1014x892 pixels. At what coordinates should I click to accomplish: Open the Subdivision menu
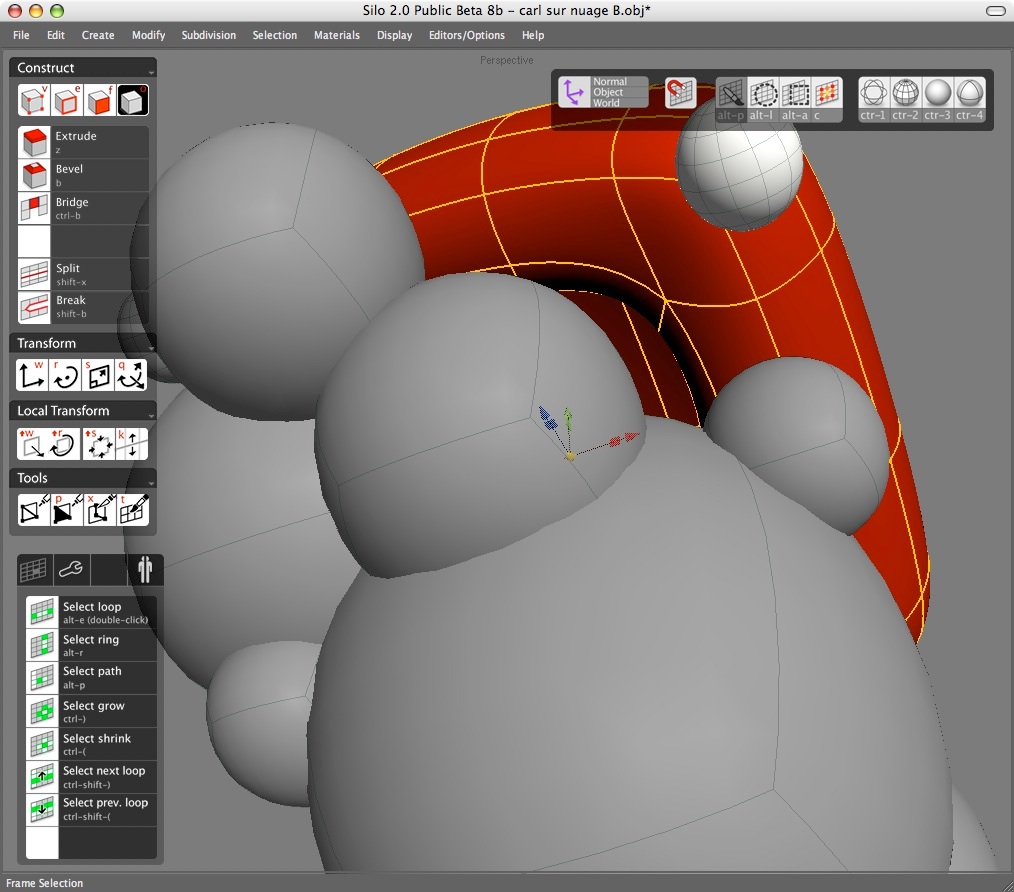click(x=208, y=35)
